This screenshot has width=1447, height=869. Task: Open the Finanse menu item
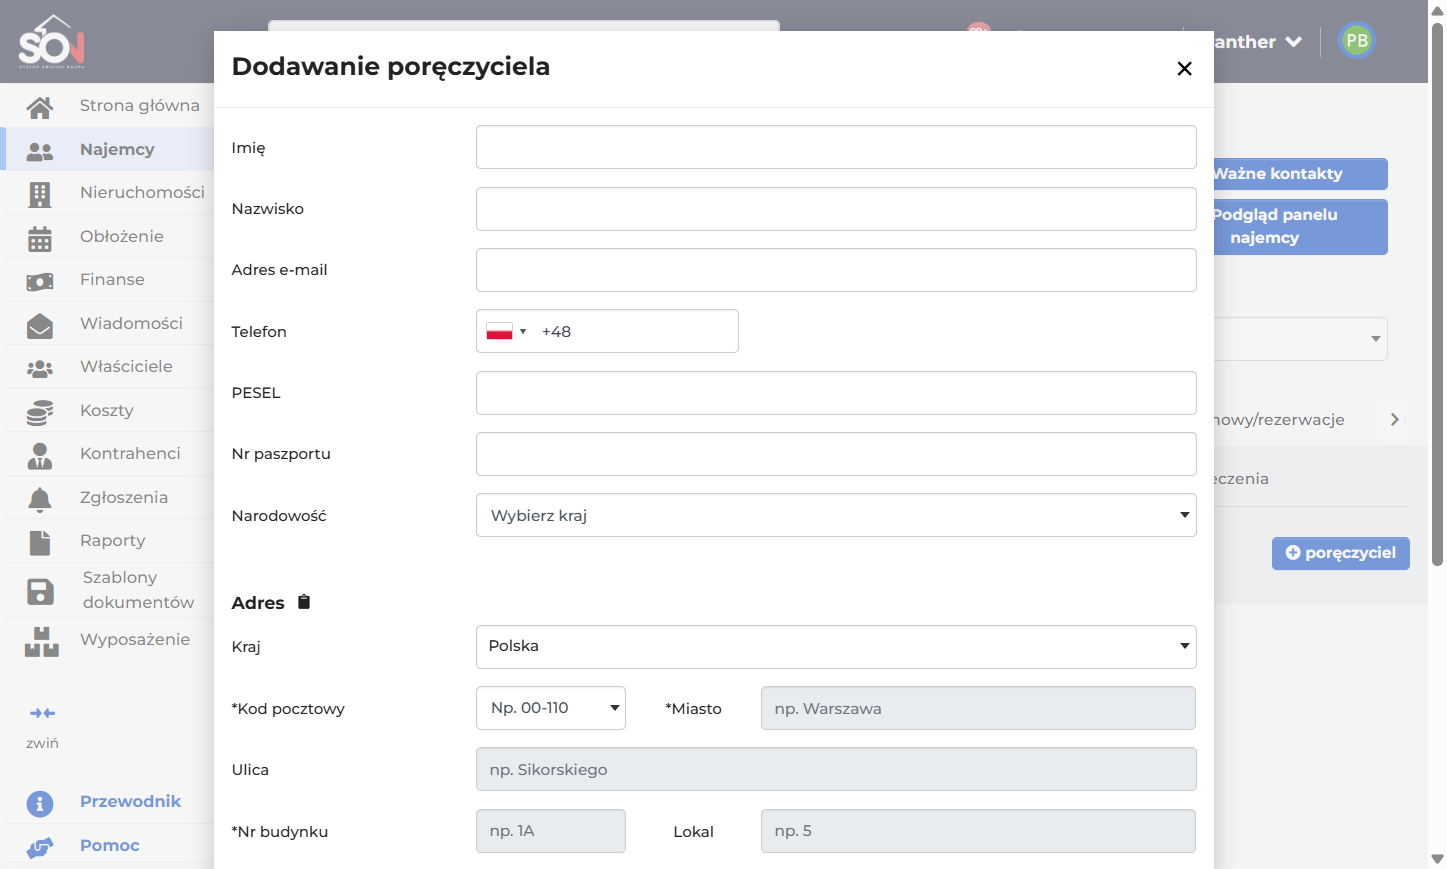[112, 279]
